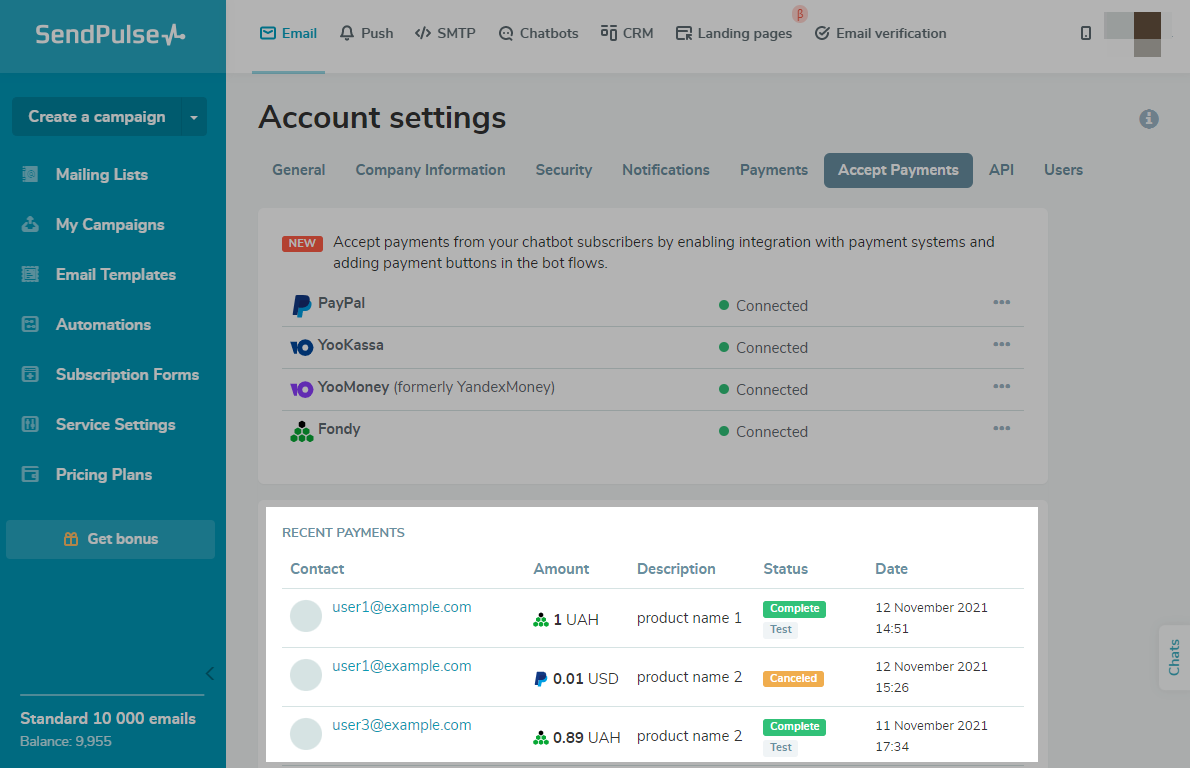This screenshot has width=1190, height=768.
Task: Open Automations section in sidebar
Action: 103,324
